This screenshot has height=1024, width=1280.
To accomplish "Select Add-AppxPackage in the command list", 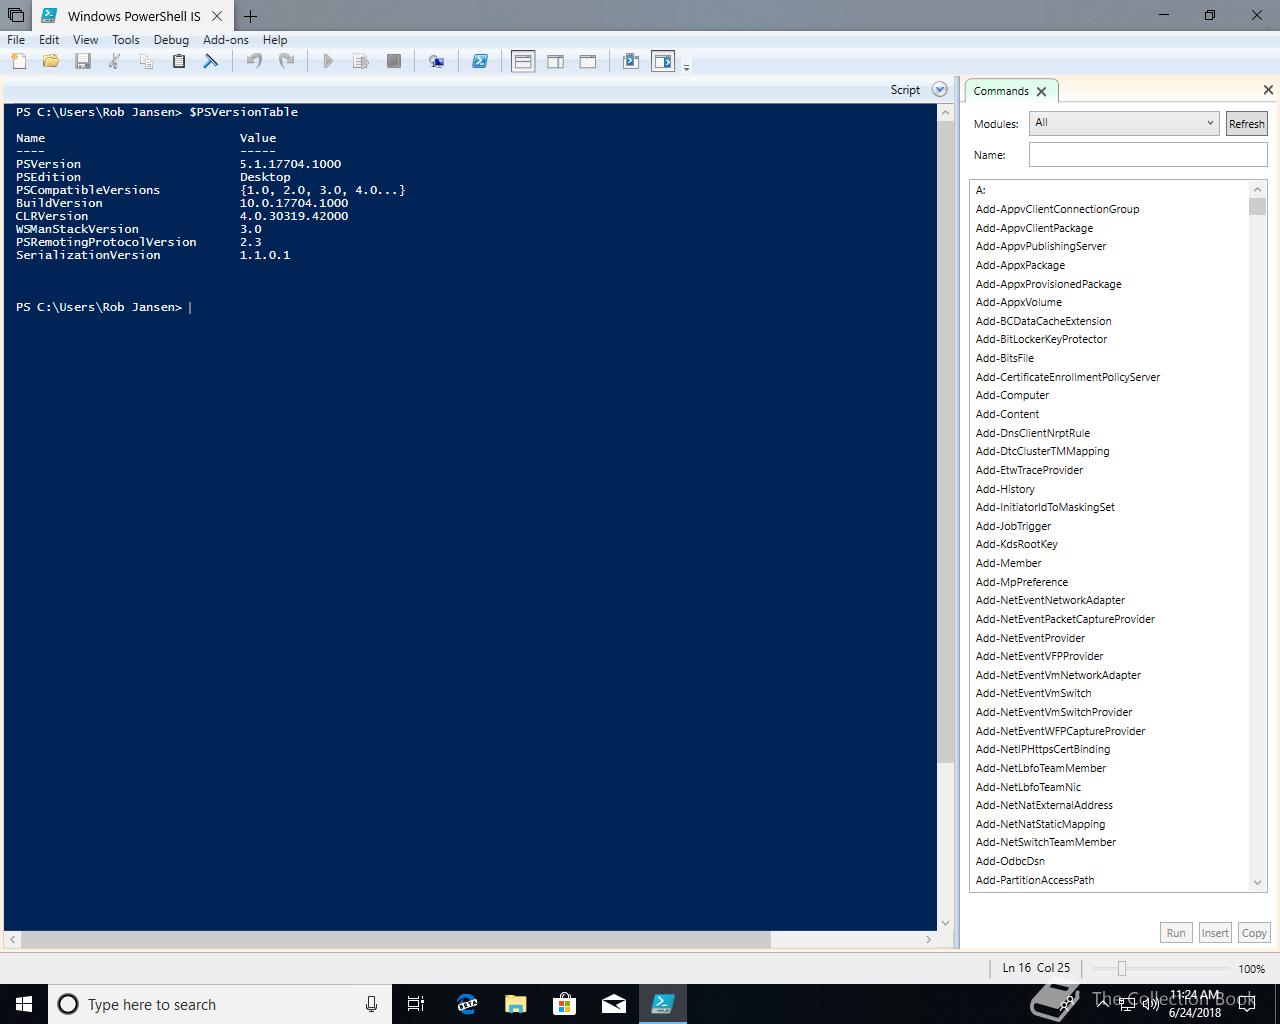I will 1020,265.
